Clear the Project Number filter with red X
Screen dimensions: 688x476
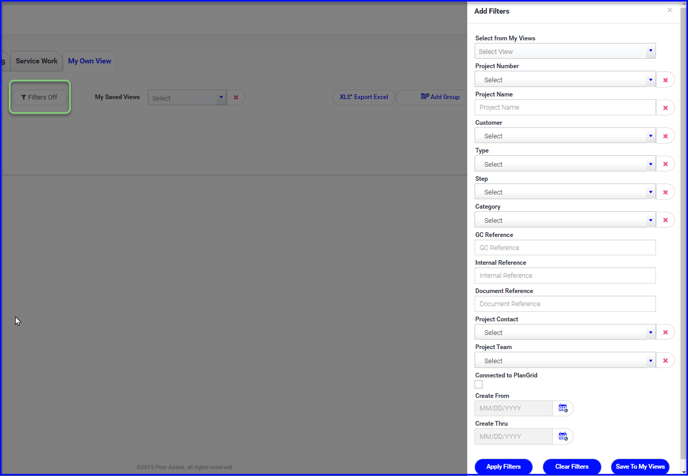pos(665,80)
